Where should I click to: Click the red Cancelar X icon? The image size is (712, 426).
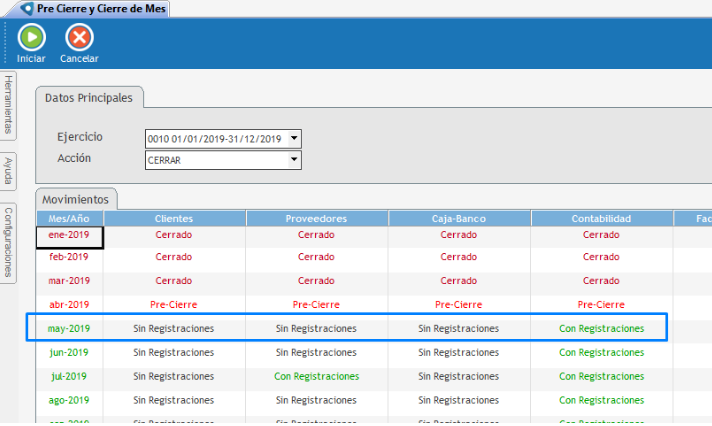click(79, 38)
